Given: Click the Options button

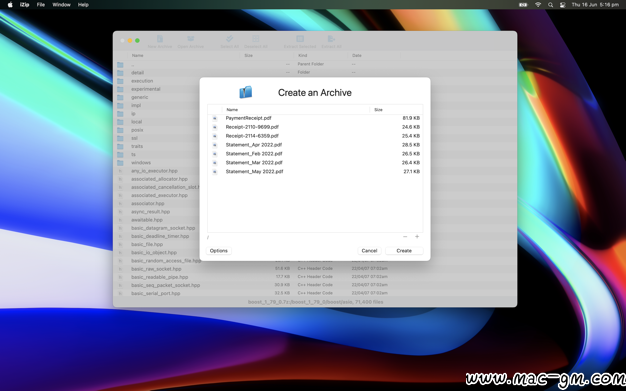Looking at the screenshot, I should [x=218, y=251].
